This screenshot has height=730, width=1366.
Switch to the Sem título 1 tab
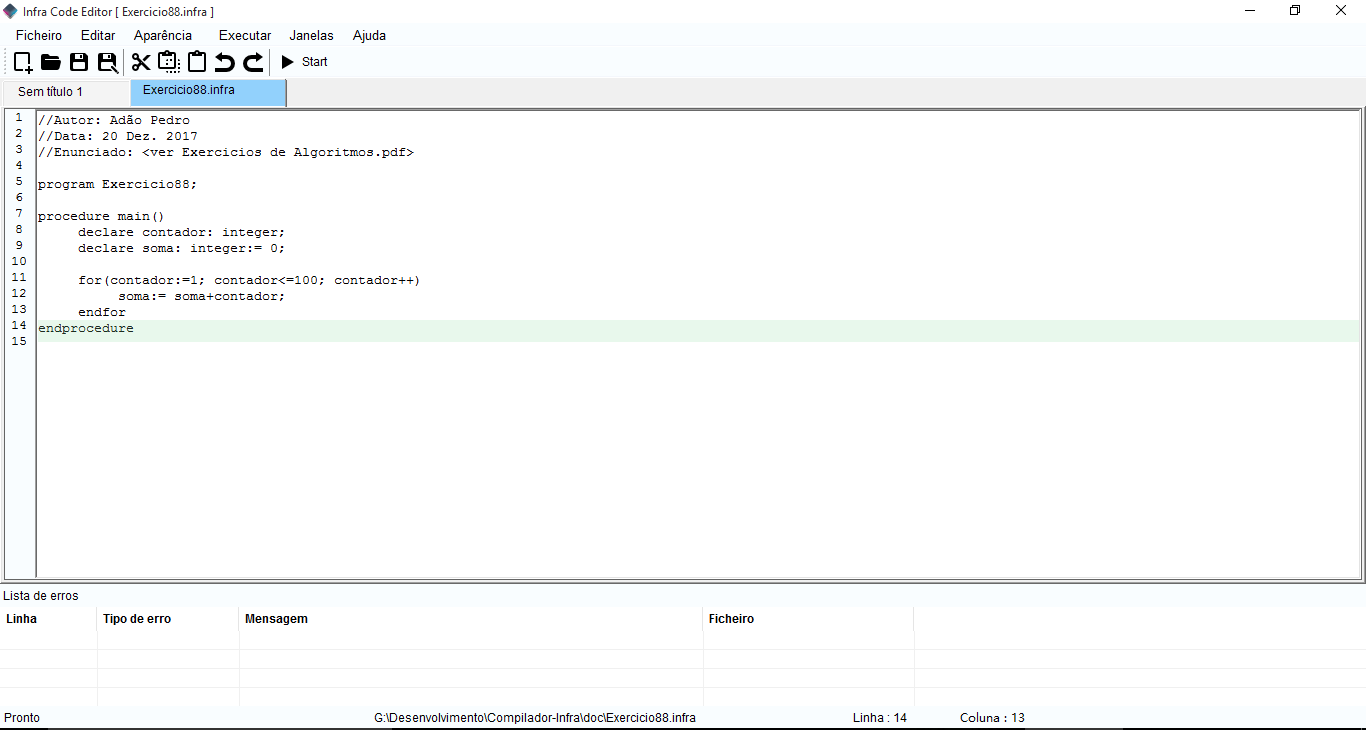coord(65,92)
